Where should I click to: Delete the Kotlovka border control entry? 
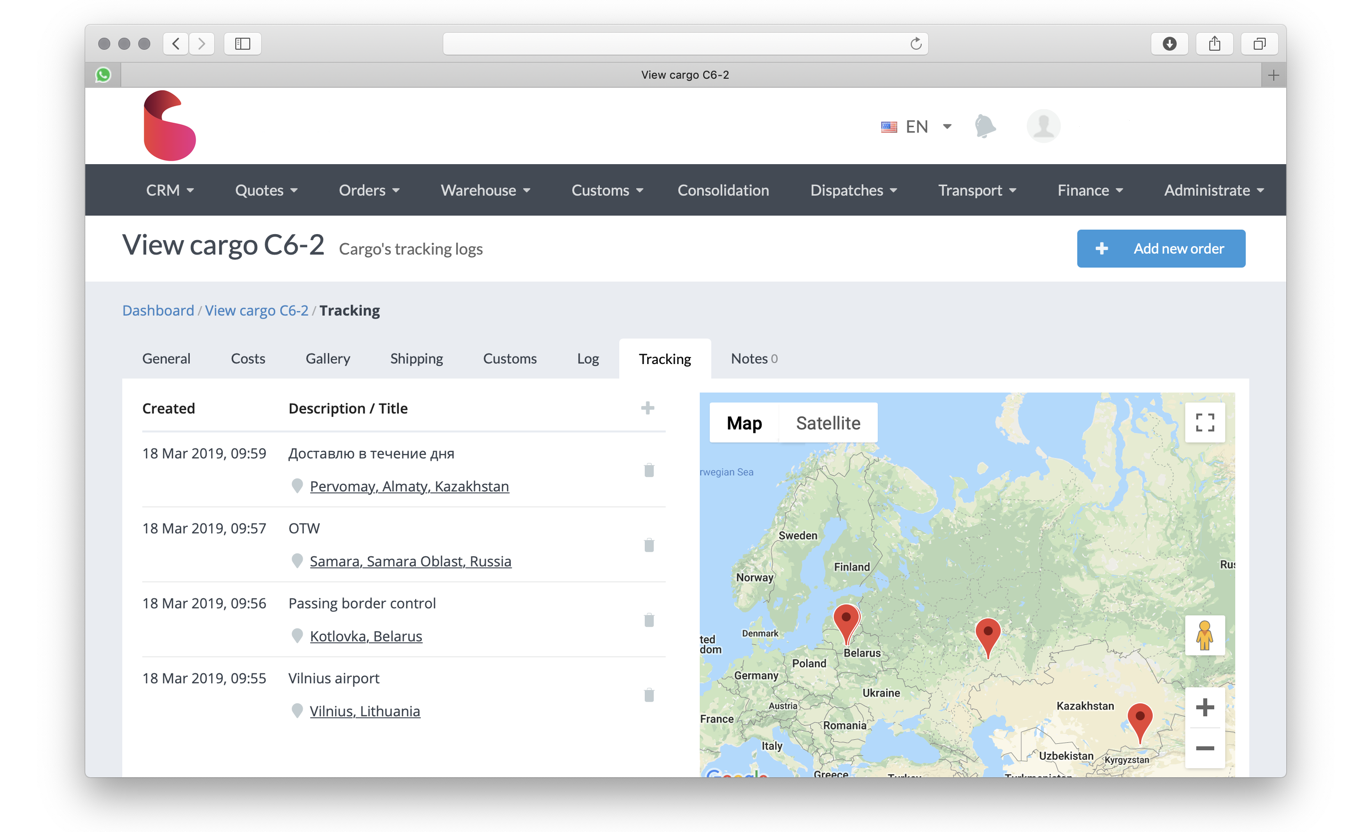pyautogui.click(x=649, y=620)
